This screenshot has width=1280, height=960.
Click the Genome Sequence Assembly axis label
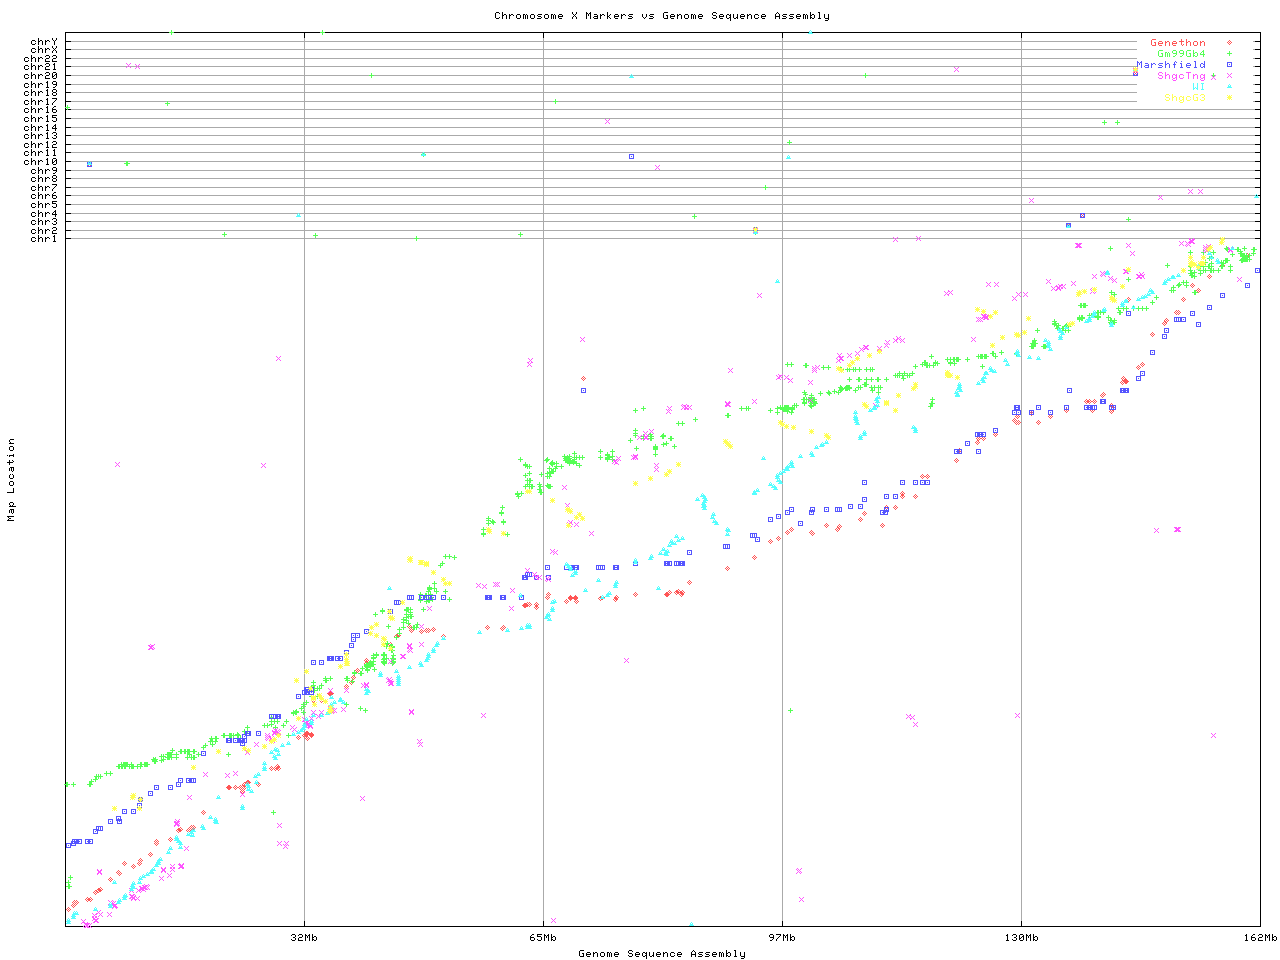[x=661, y=954]
